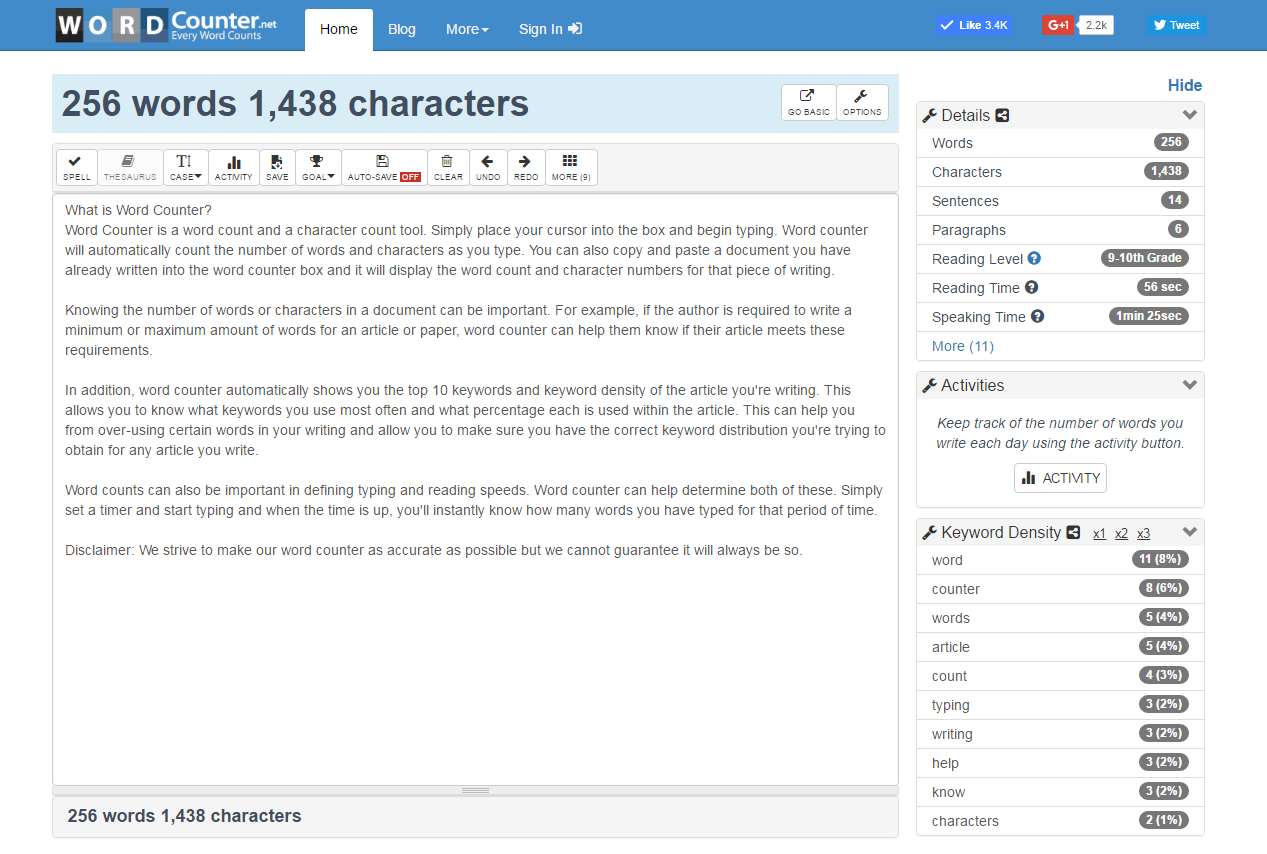Viewport: 1267px width, 854px height.
Task: Click the Go Basic button
Action: (809, 102)
